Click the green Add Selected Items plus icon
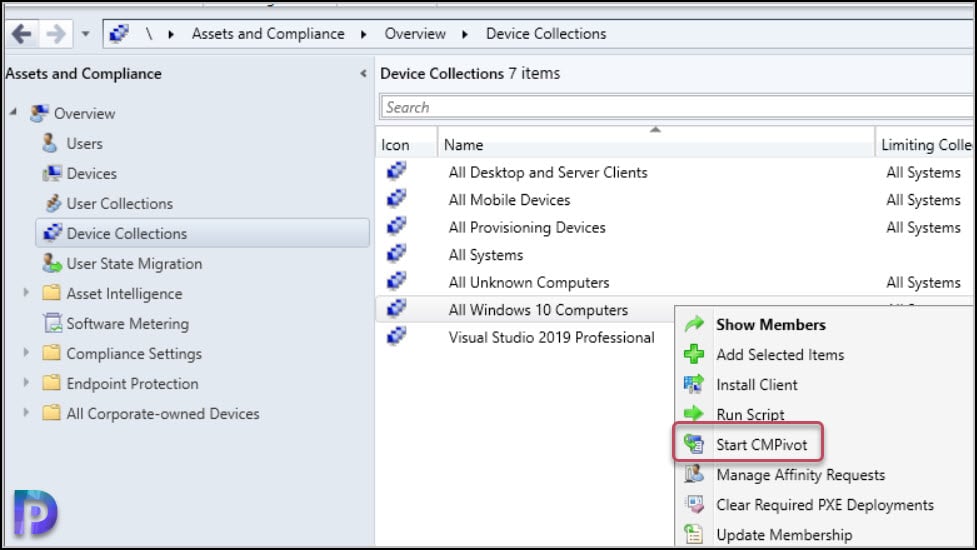 [x=693, y=354]
